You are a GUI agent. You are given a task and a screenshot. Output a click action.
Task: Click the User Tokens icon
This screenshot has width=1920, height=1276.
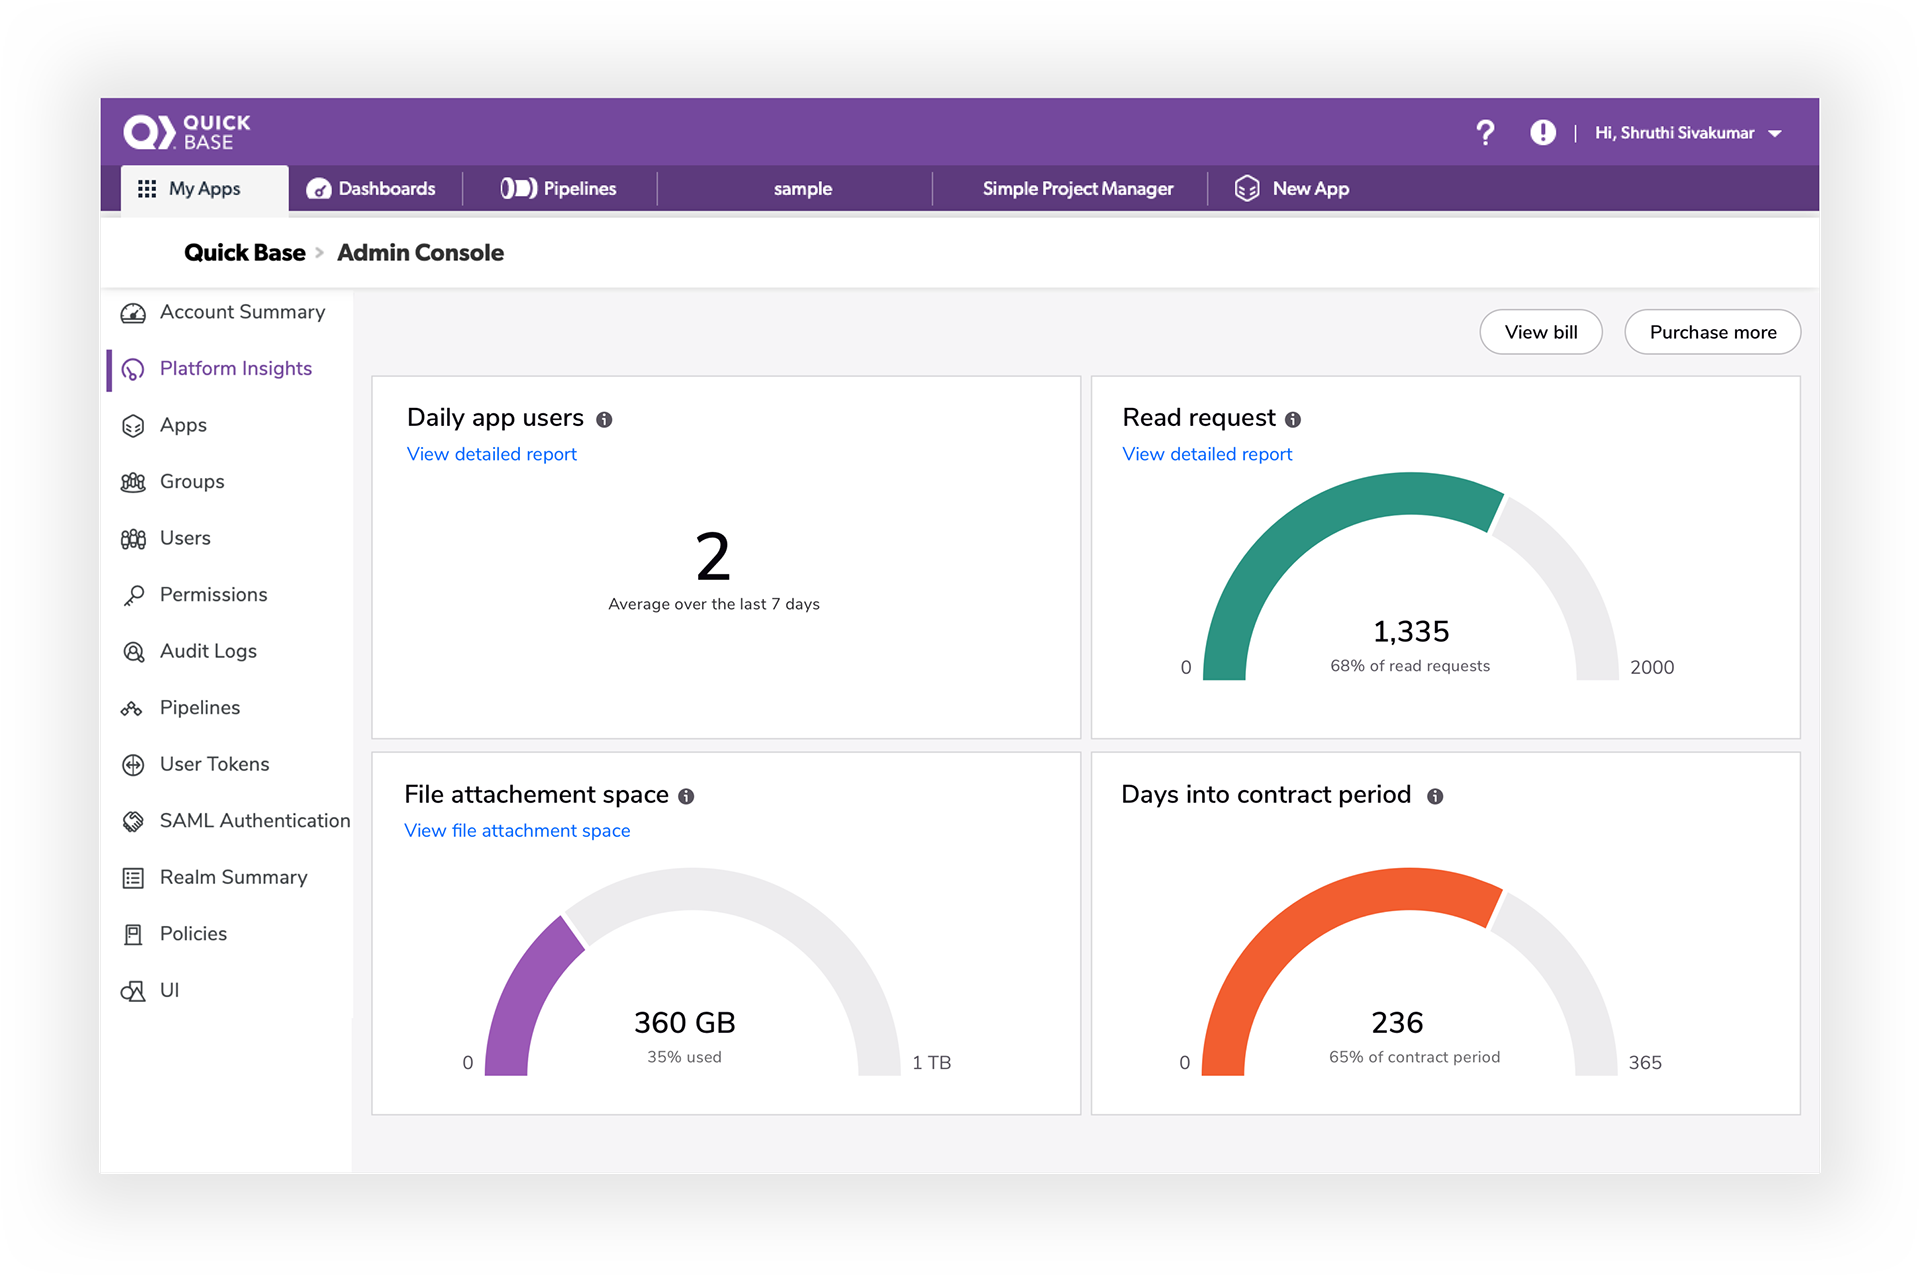coord(133,765)
